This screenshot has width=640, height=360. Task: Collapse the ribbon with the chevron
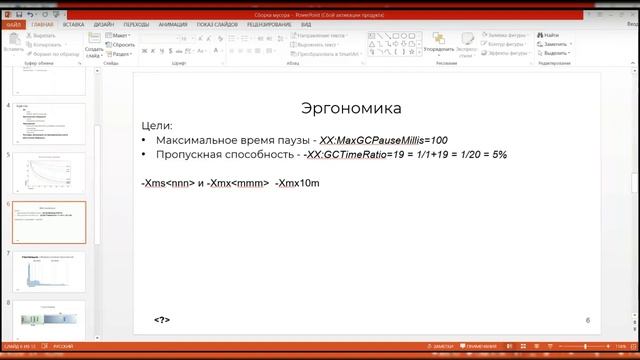point(633,63)
